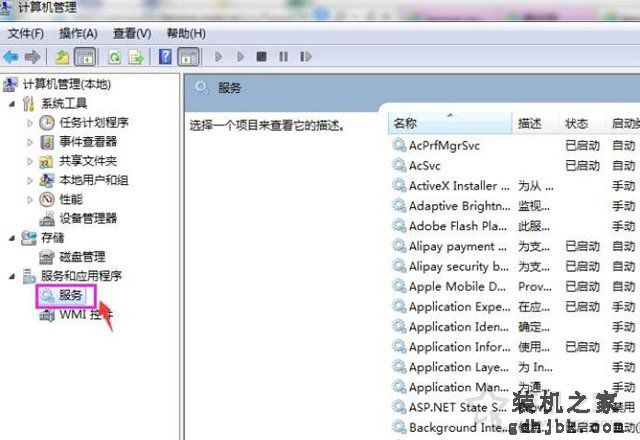Screen dimensions: 640x440
Task: Sort services by 名称 column header
Action: 450,123
